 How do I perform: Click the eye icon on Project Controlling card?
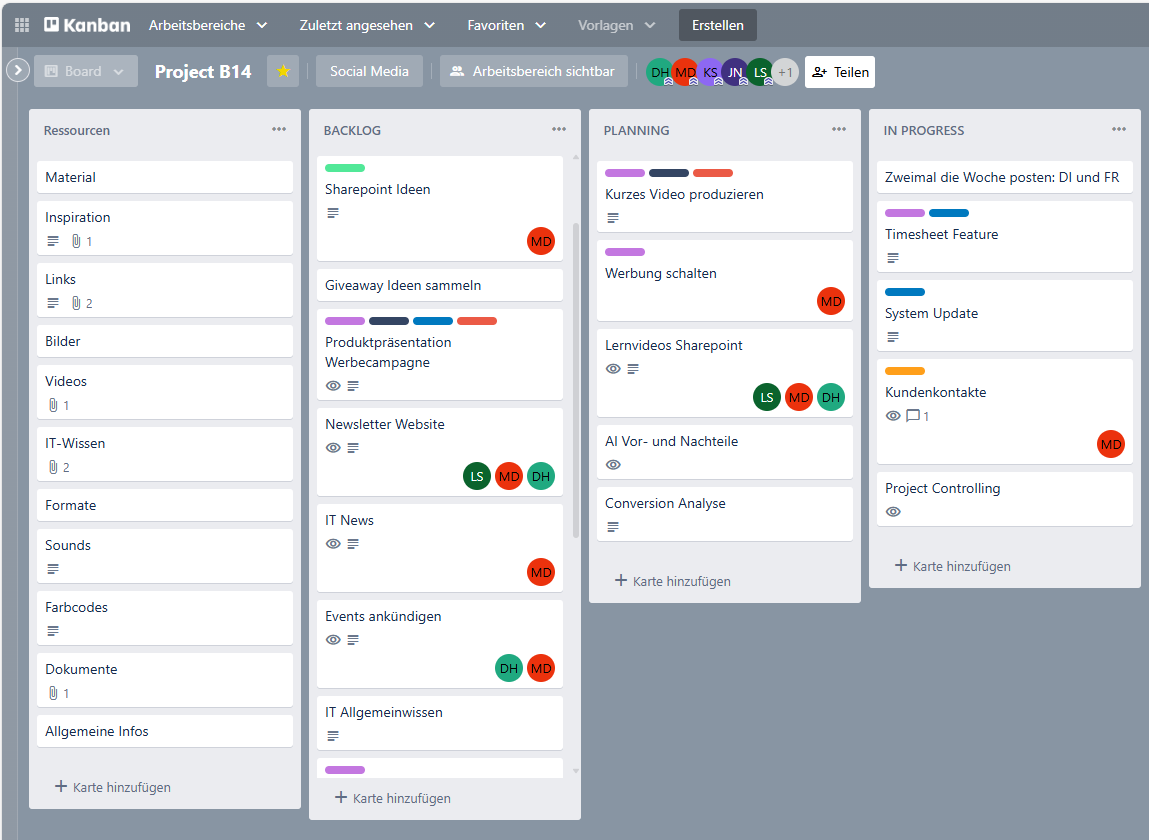point(893,512)
